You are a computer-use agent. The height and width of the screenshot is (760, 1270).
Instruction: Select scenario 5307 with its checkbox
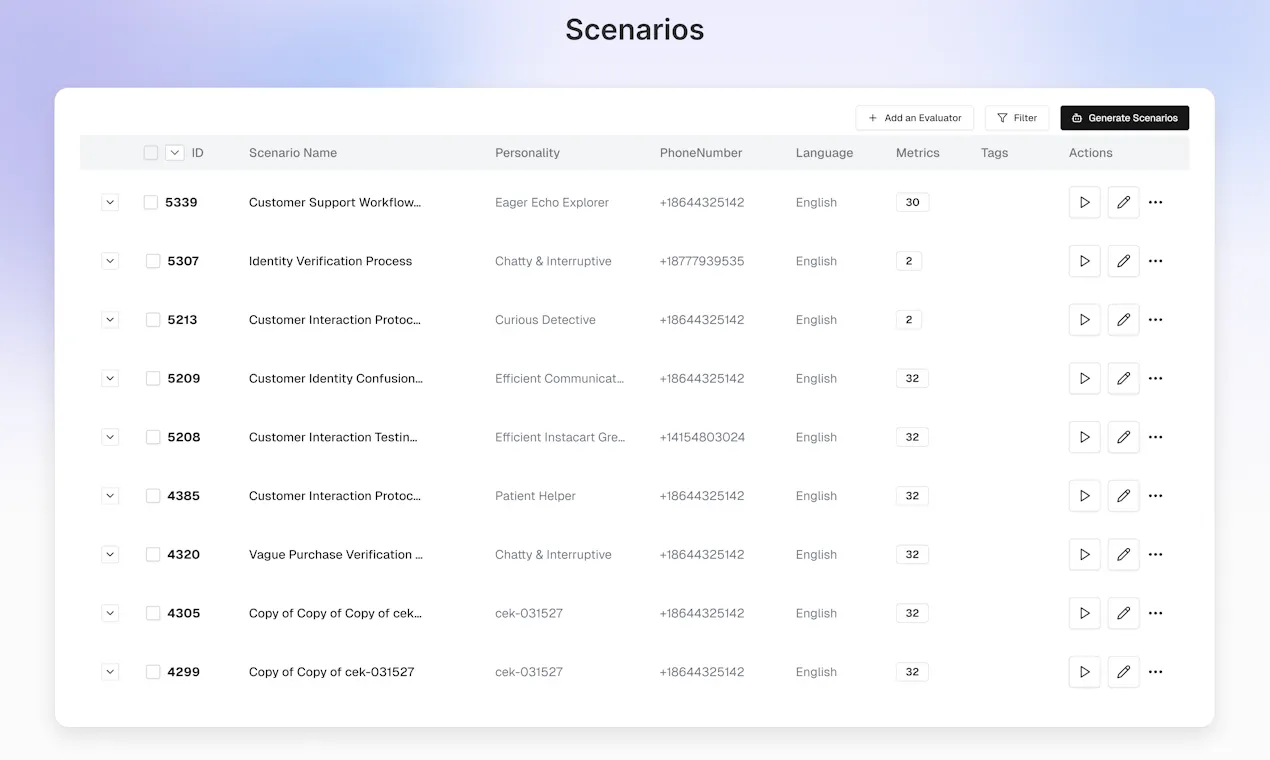[153, 261]
